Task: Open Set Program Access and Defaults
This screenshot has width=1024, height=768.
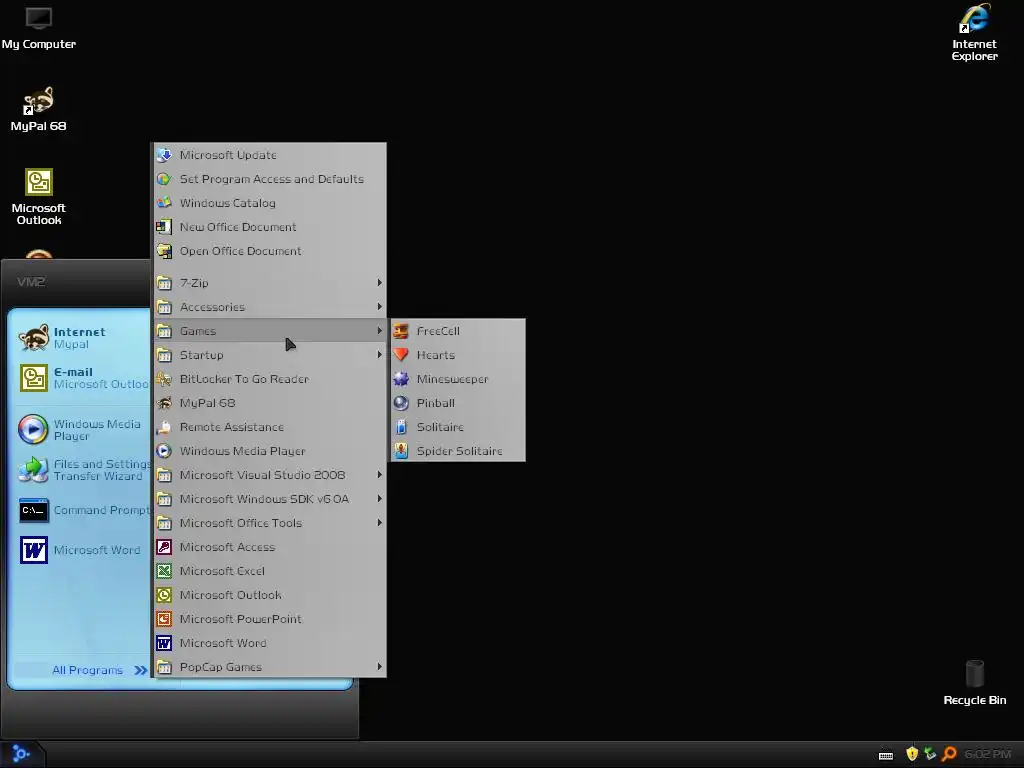Action: [x=270, y=179]
